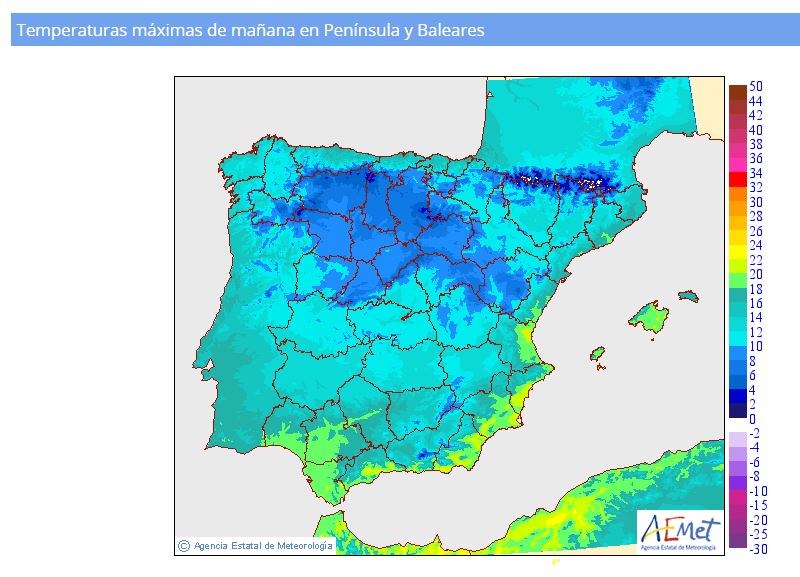Select the Ibiza island shape
The height and width of the screenshot is (577, 800).
point(598,354)
